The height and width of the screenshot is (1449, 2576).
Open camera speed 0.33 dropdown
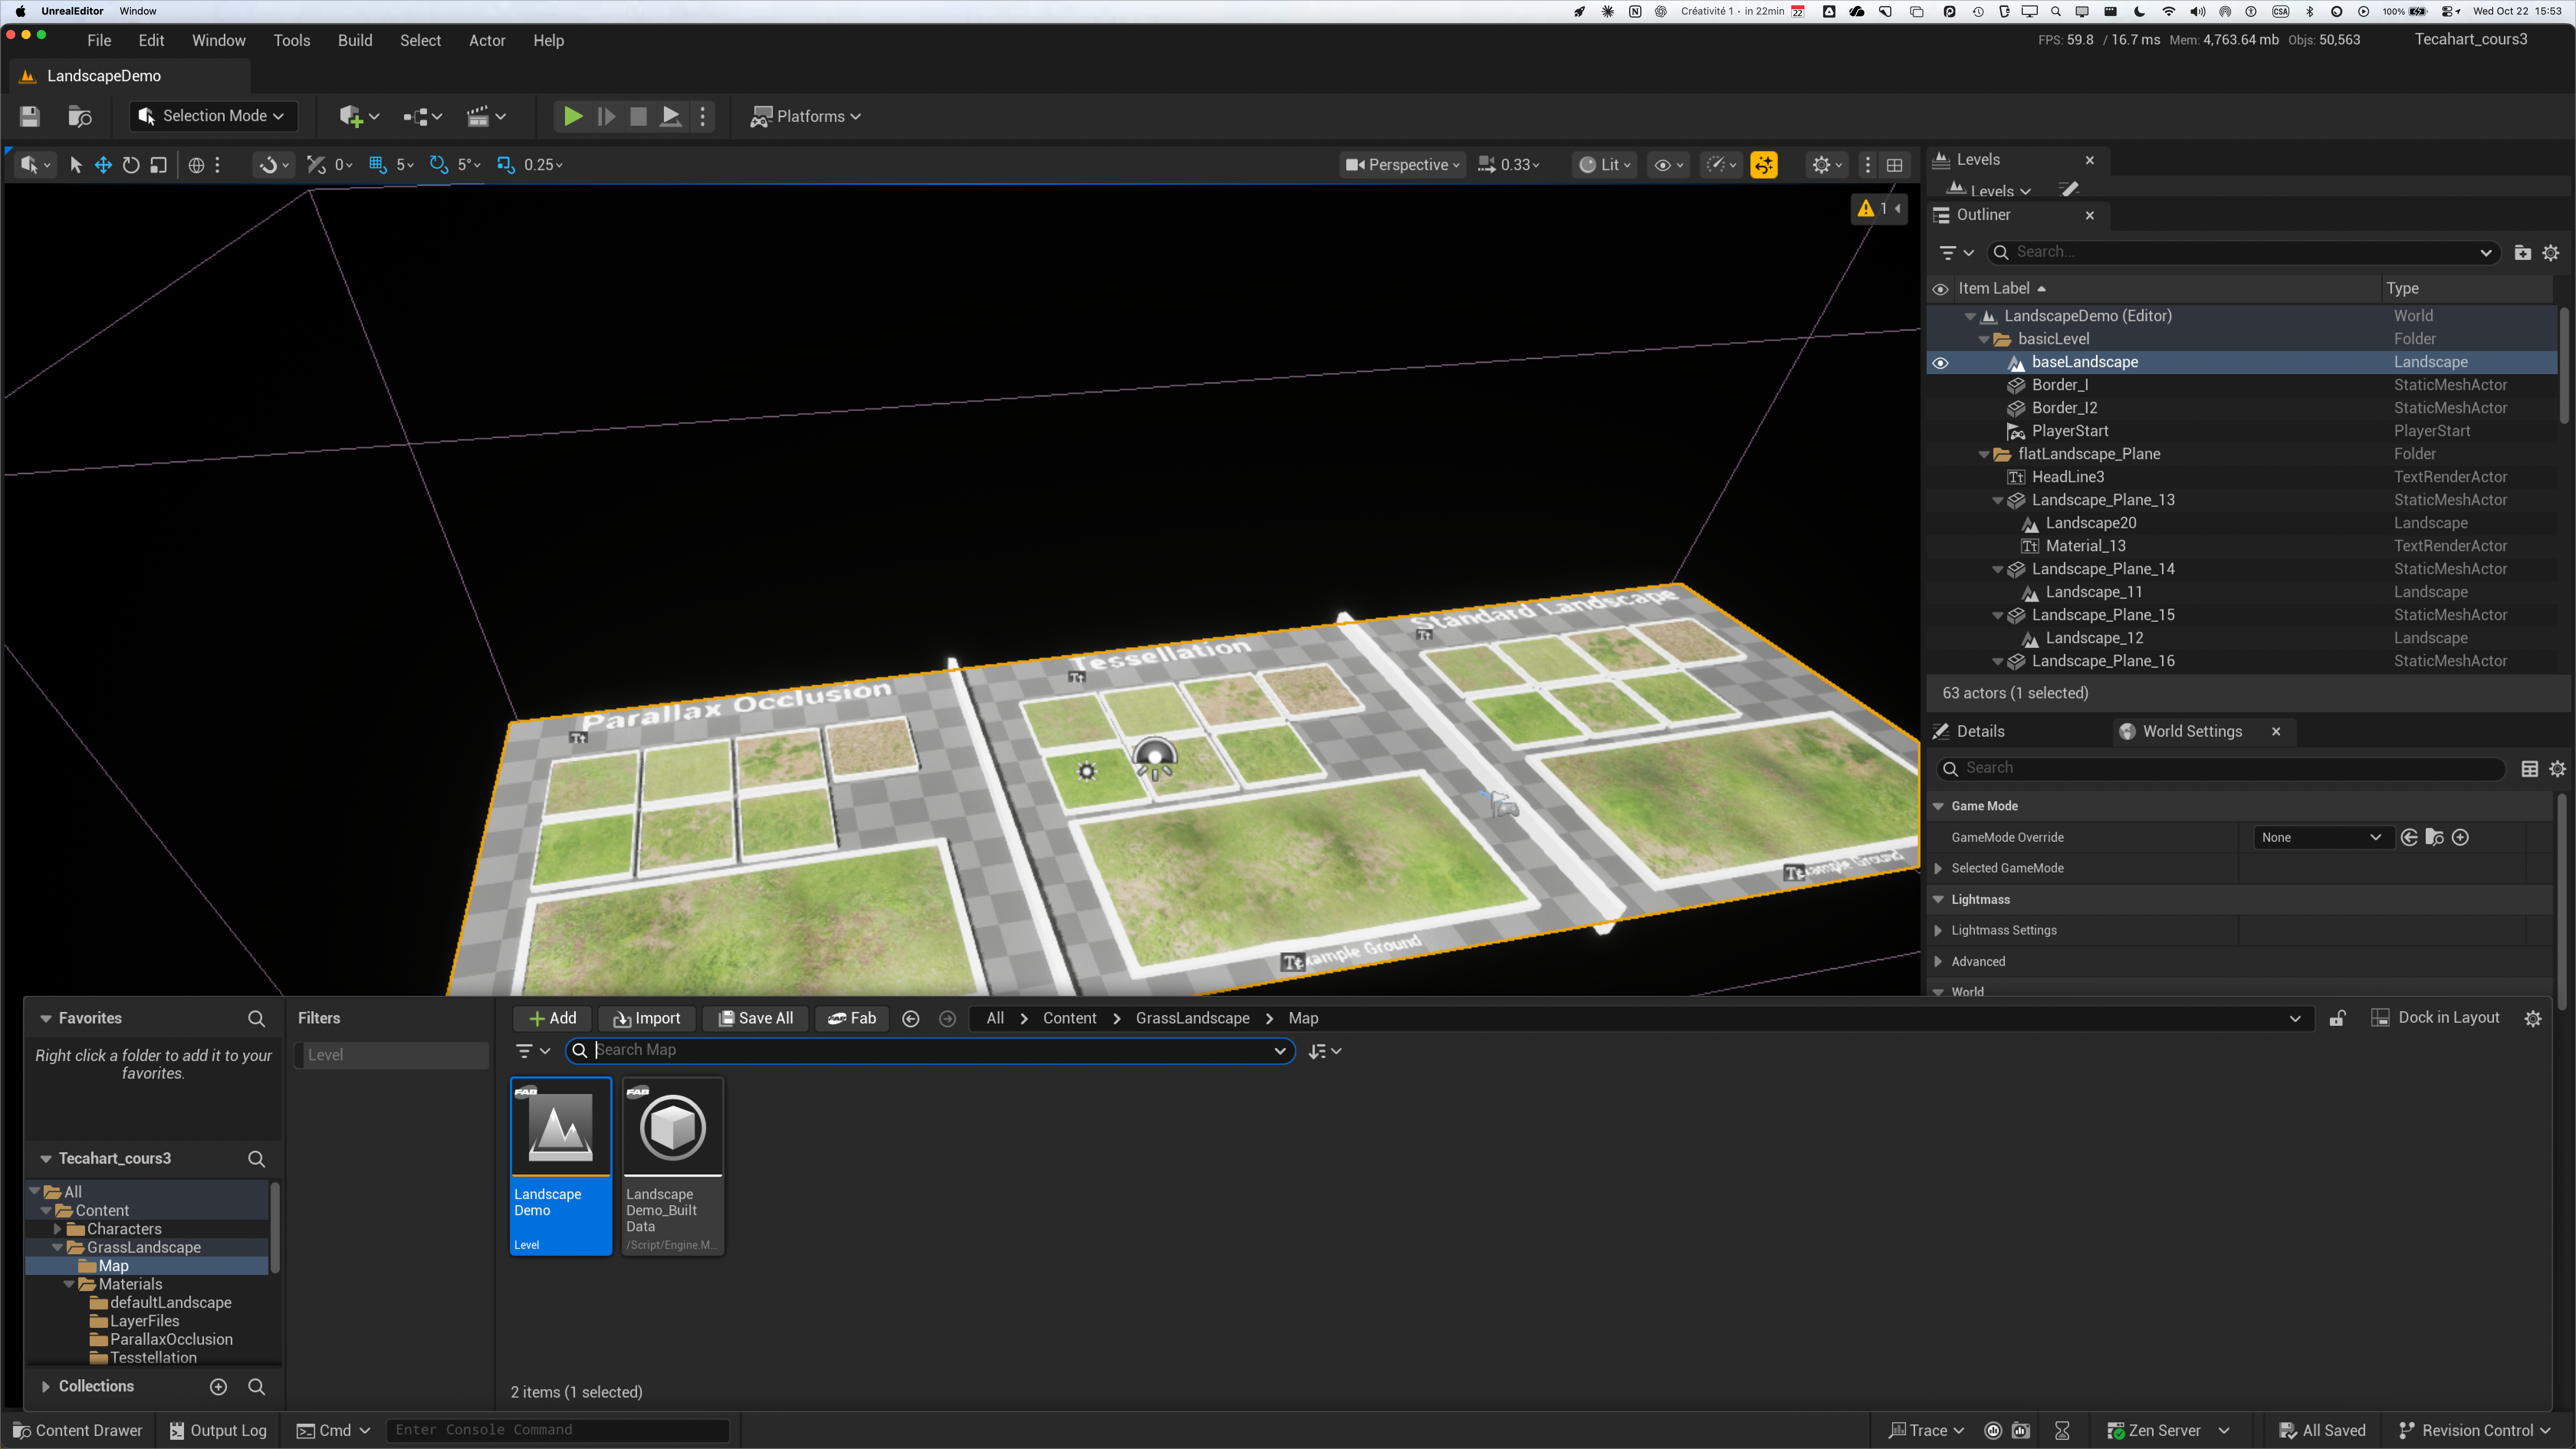tap(1509, 165)
